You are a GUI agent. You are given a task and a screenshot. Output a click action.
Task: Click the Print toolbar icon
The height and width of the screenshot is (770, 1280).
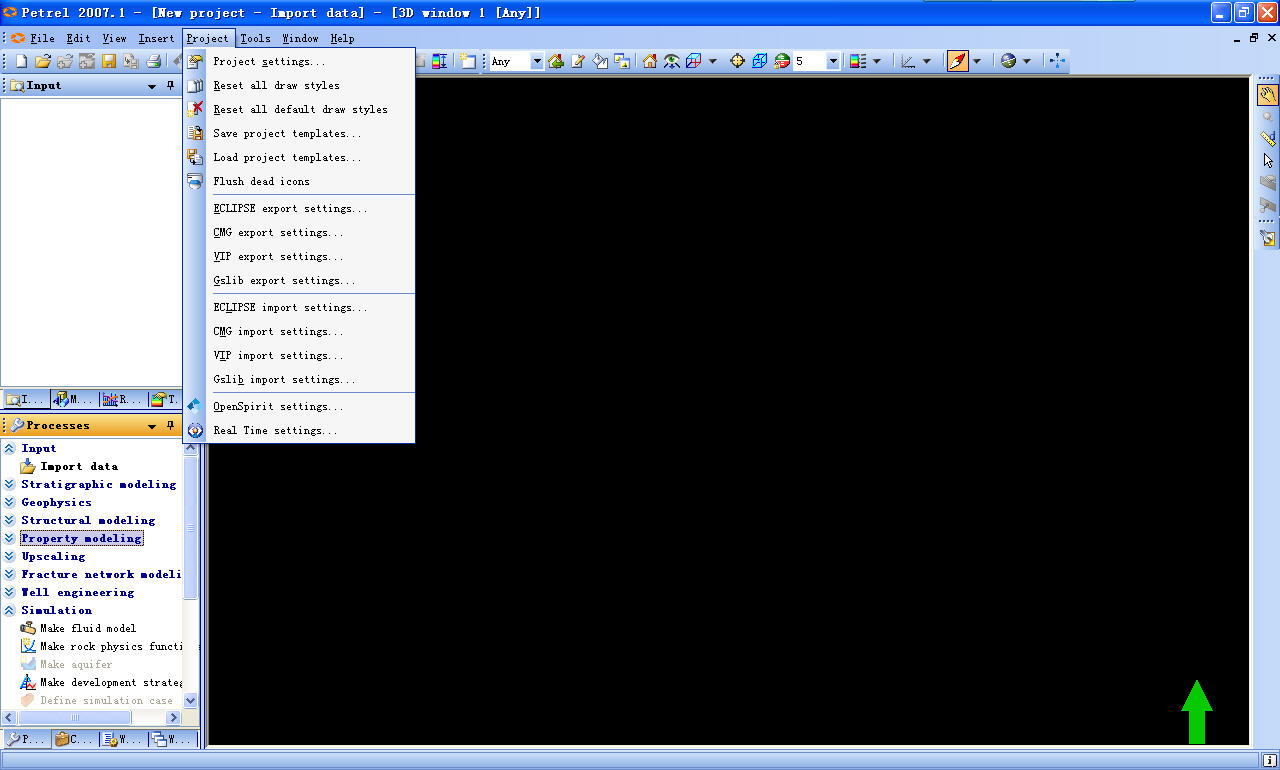tap(153, 62)
